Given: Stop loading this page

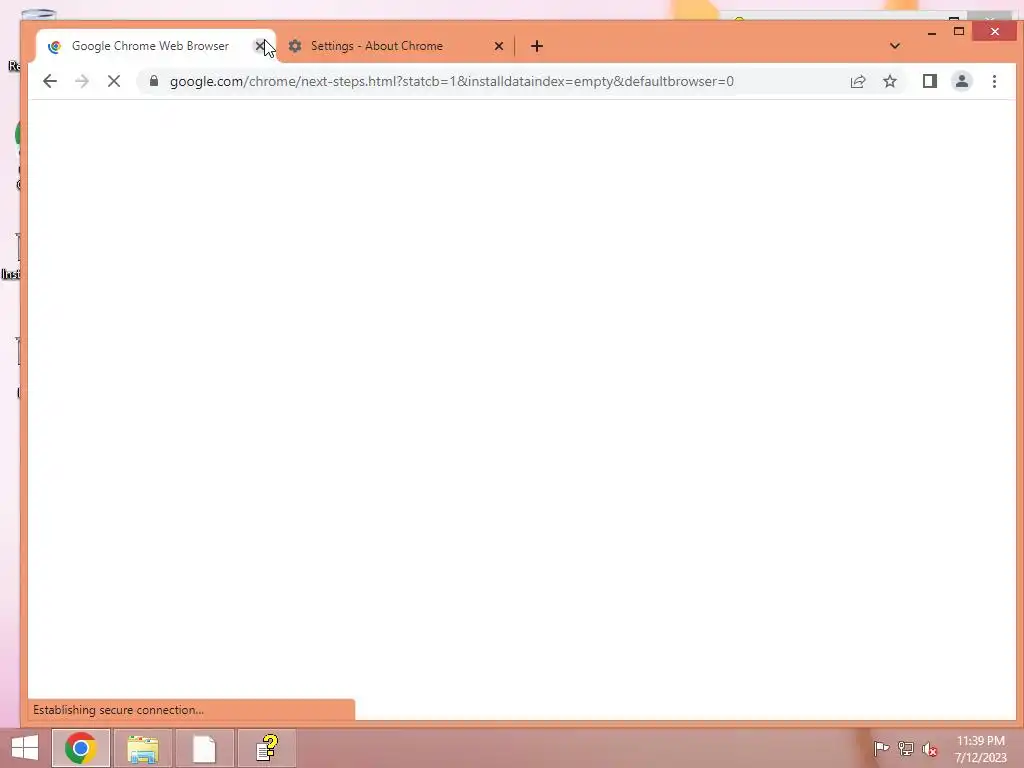Looking at the screenshot, I should click(x=114, y=81).
